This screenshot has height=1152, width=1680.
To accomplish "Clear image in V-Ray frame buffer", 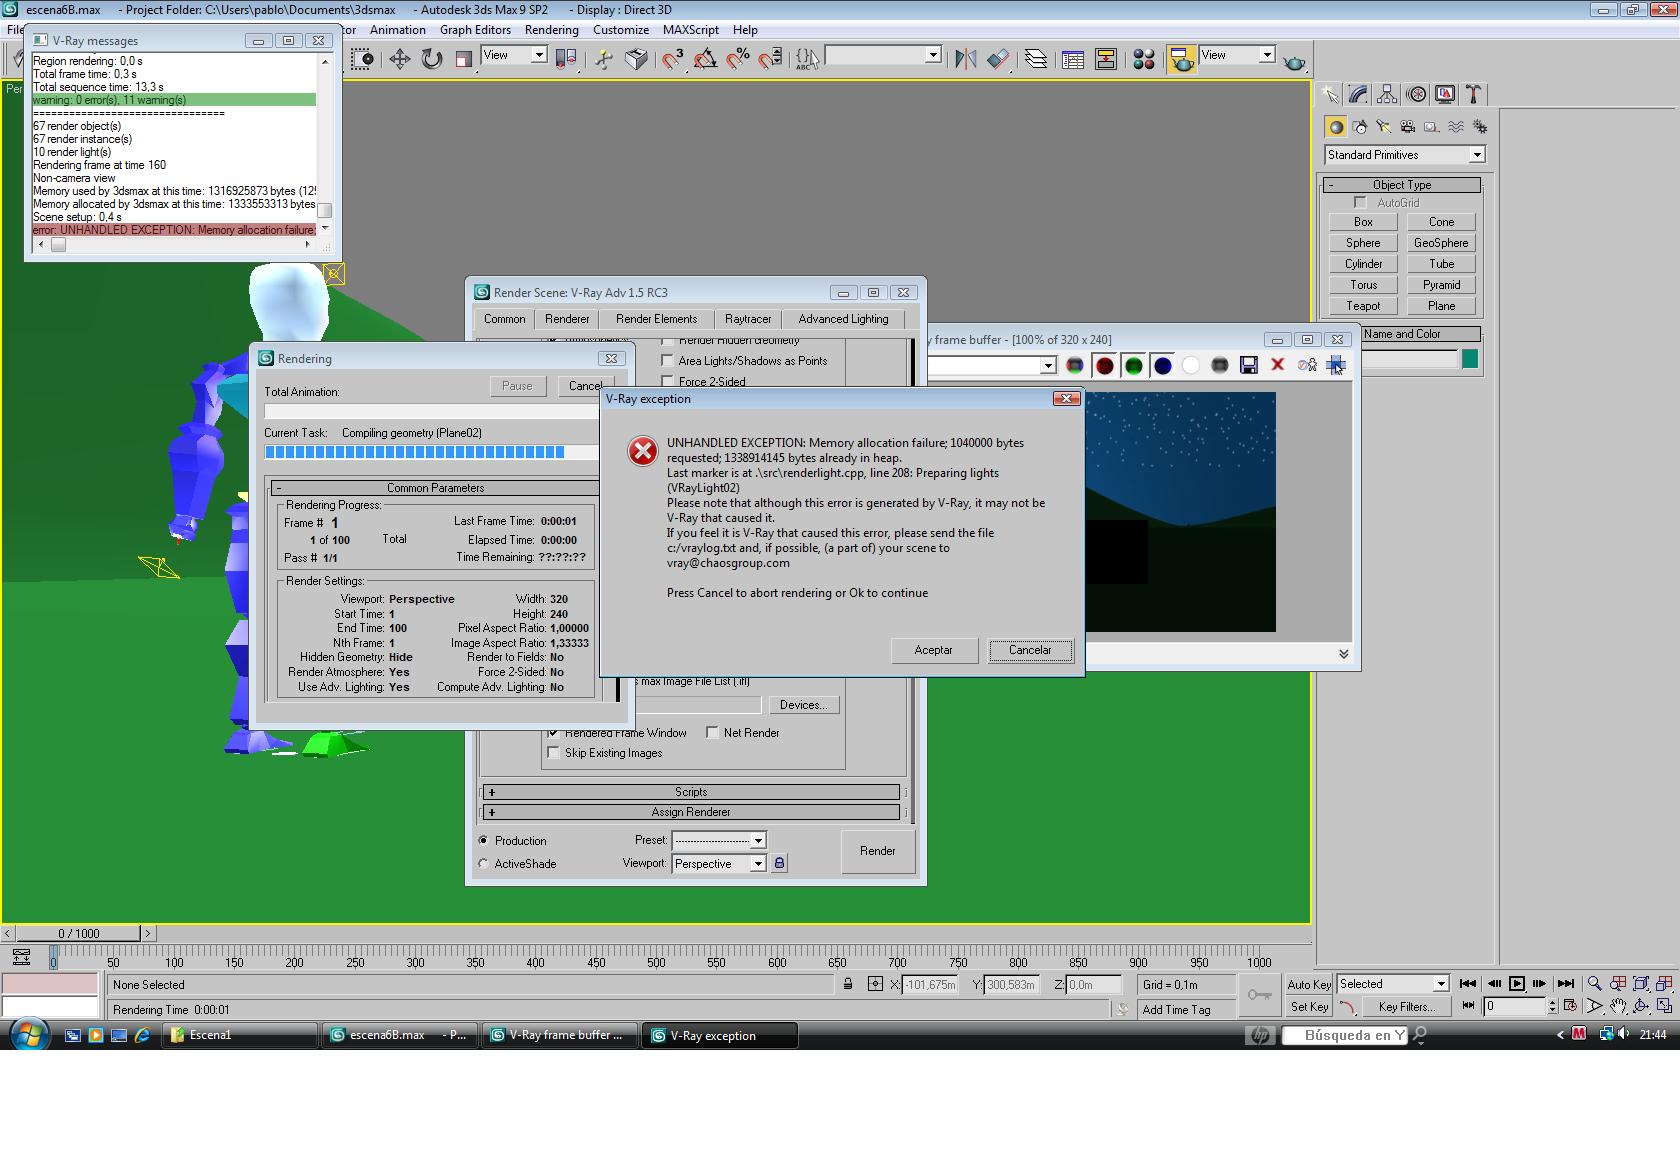I will click(x=1278, y=366).
